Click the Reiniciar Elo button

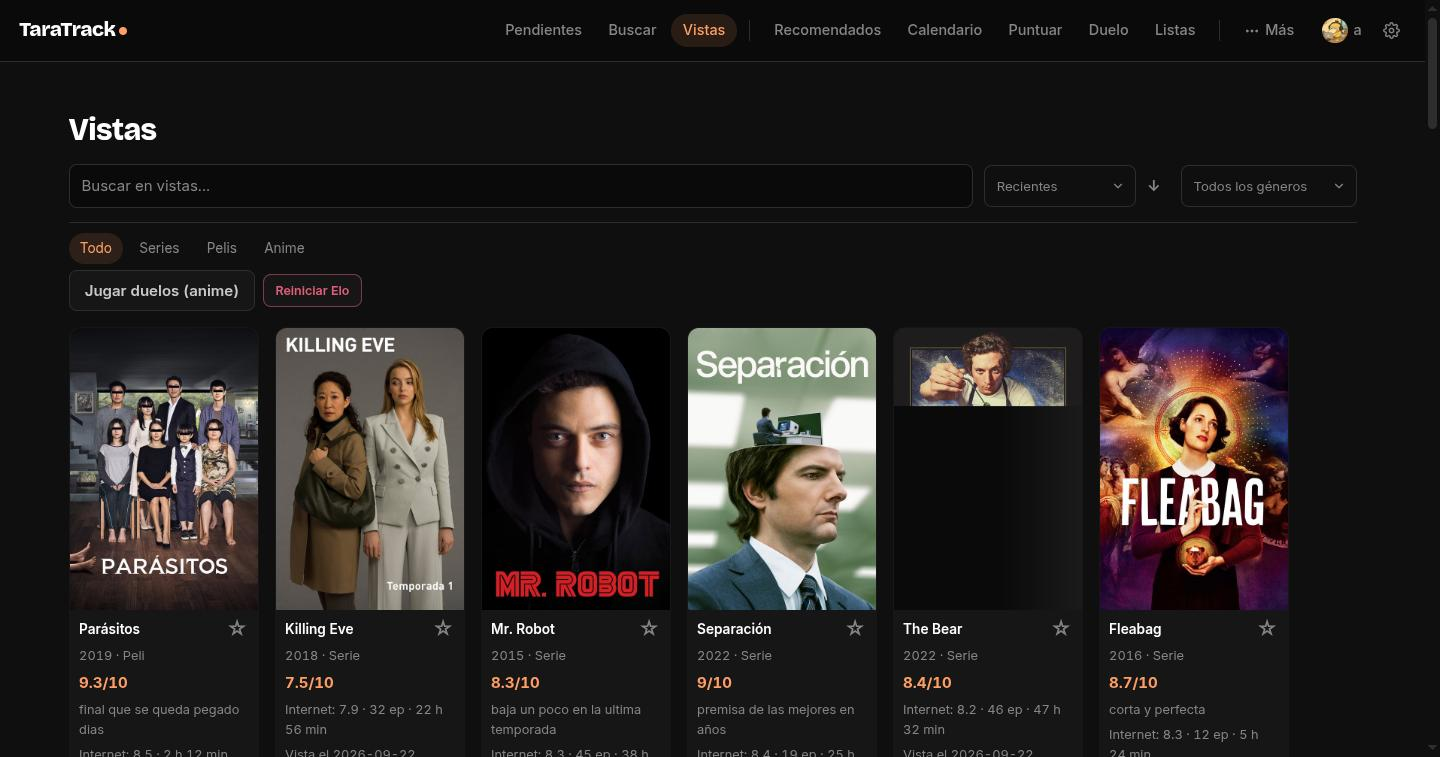coord(312,291)
